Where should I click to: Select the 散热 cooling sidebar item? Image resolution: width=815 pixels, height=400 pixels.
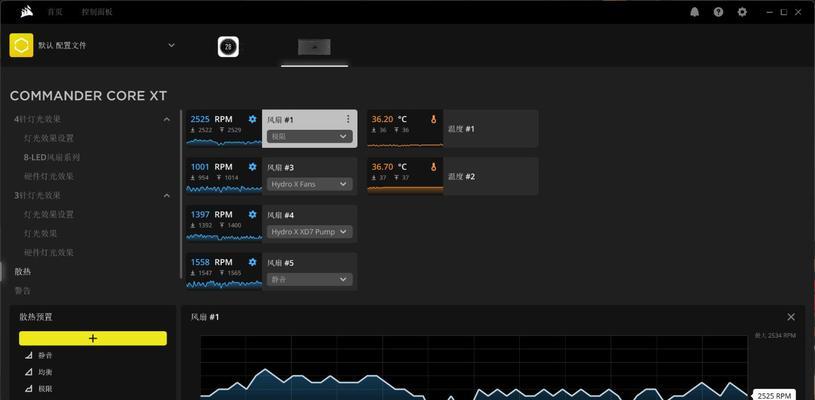point(22,272)
